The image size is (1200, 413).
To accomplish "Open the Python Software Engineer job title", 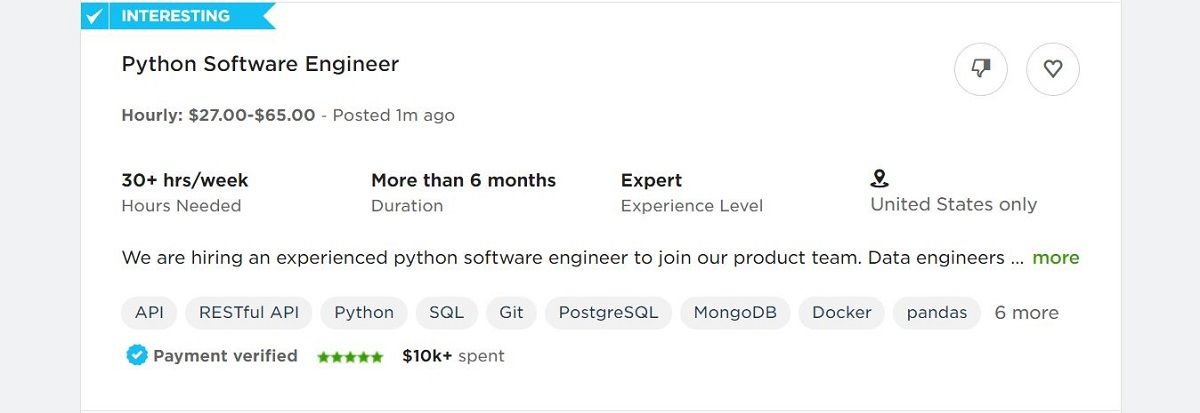I will tap(260, 64).
